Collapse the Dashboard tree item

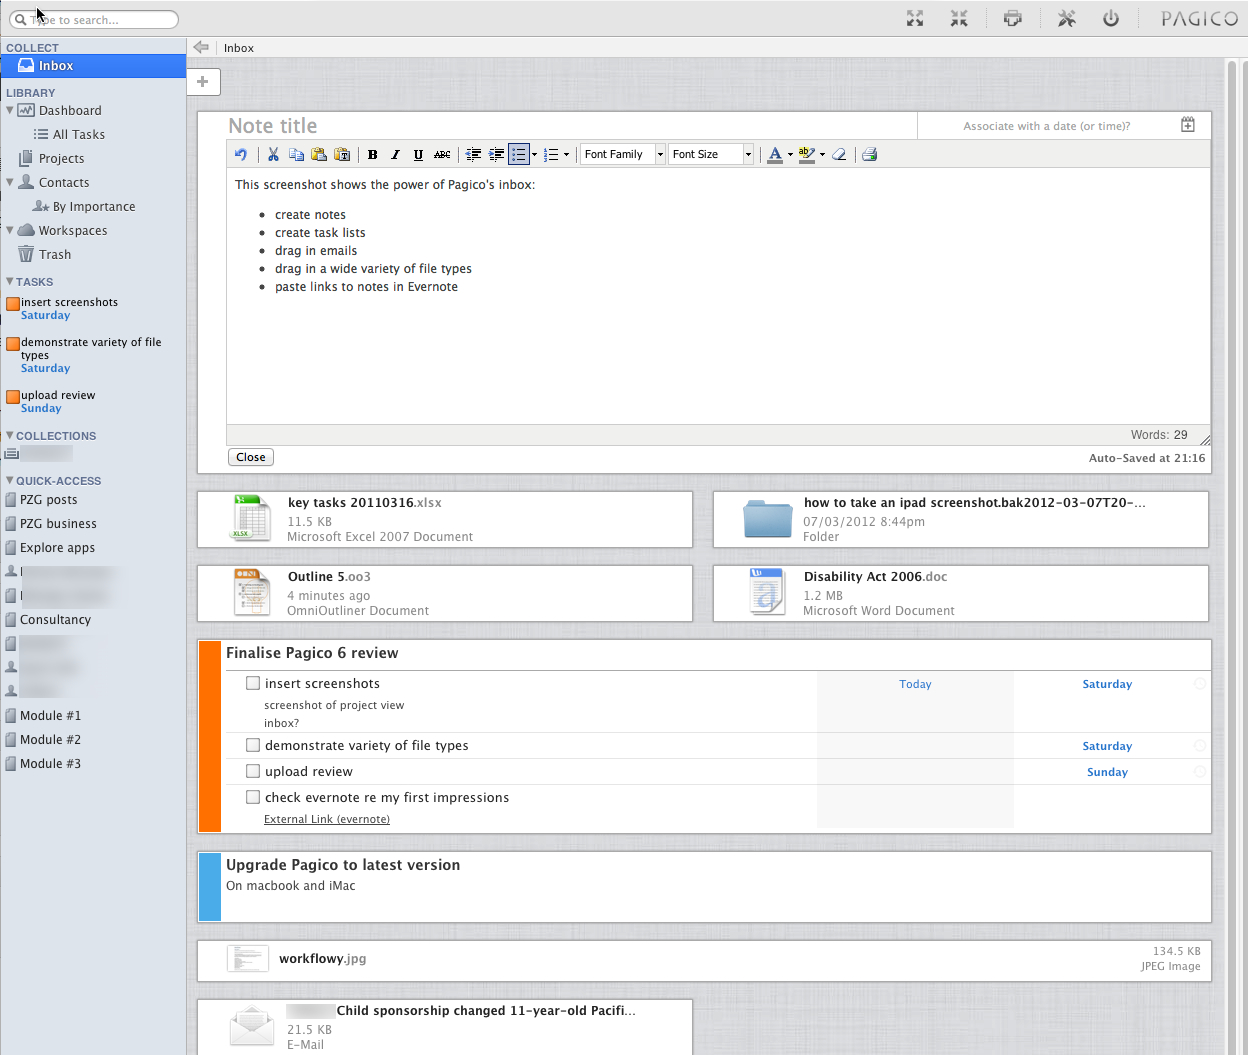click(10, 110)
